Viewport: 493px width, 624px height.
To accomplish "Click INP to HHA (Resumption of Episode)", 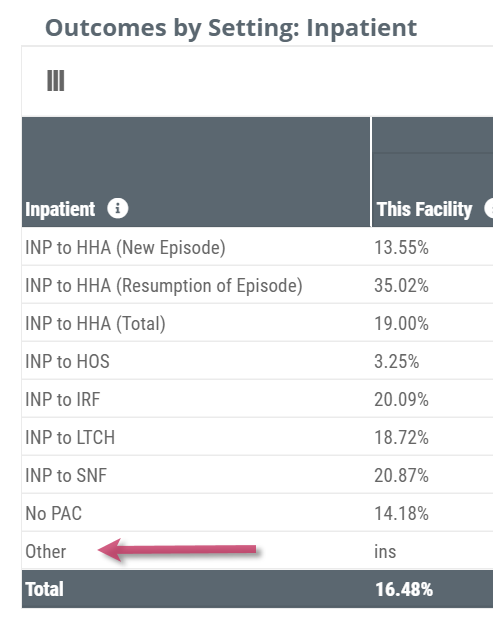I will tap(164, 286).
